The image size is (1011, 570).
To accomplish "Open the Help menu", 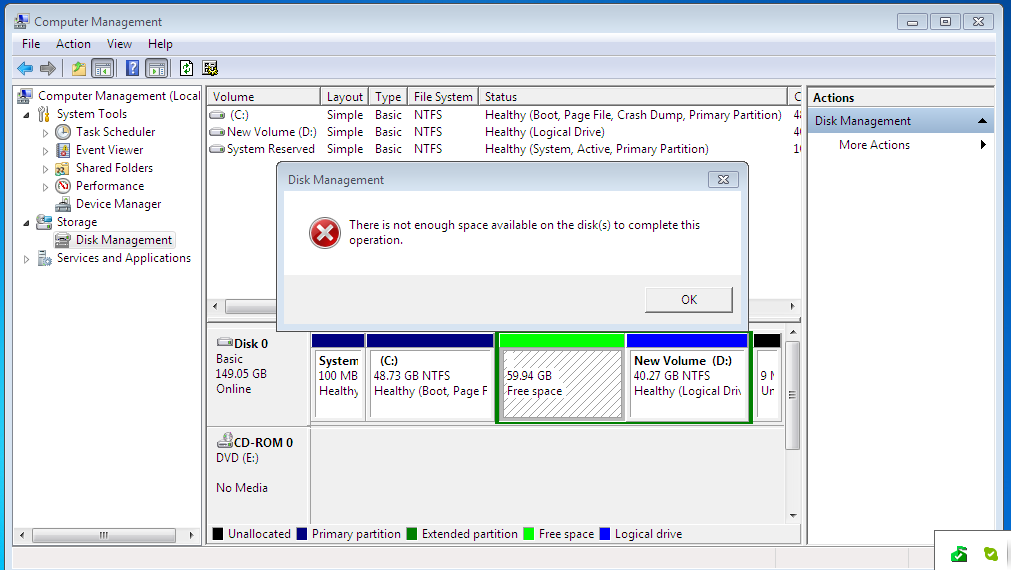I will pyautogui.click(x=160, y=44).
